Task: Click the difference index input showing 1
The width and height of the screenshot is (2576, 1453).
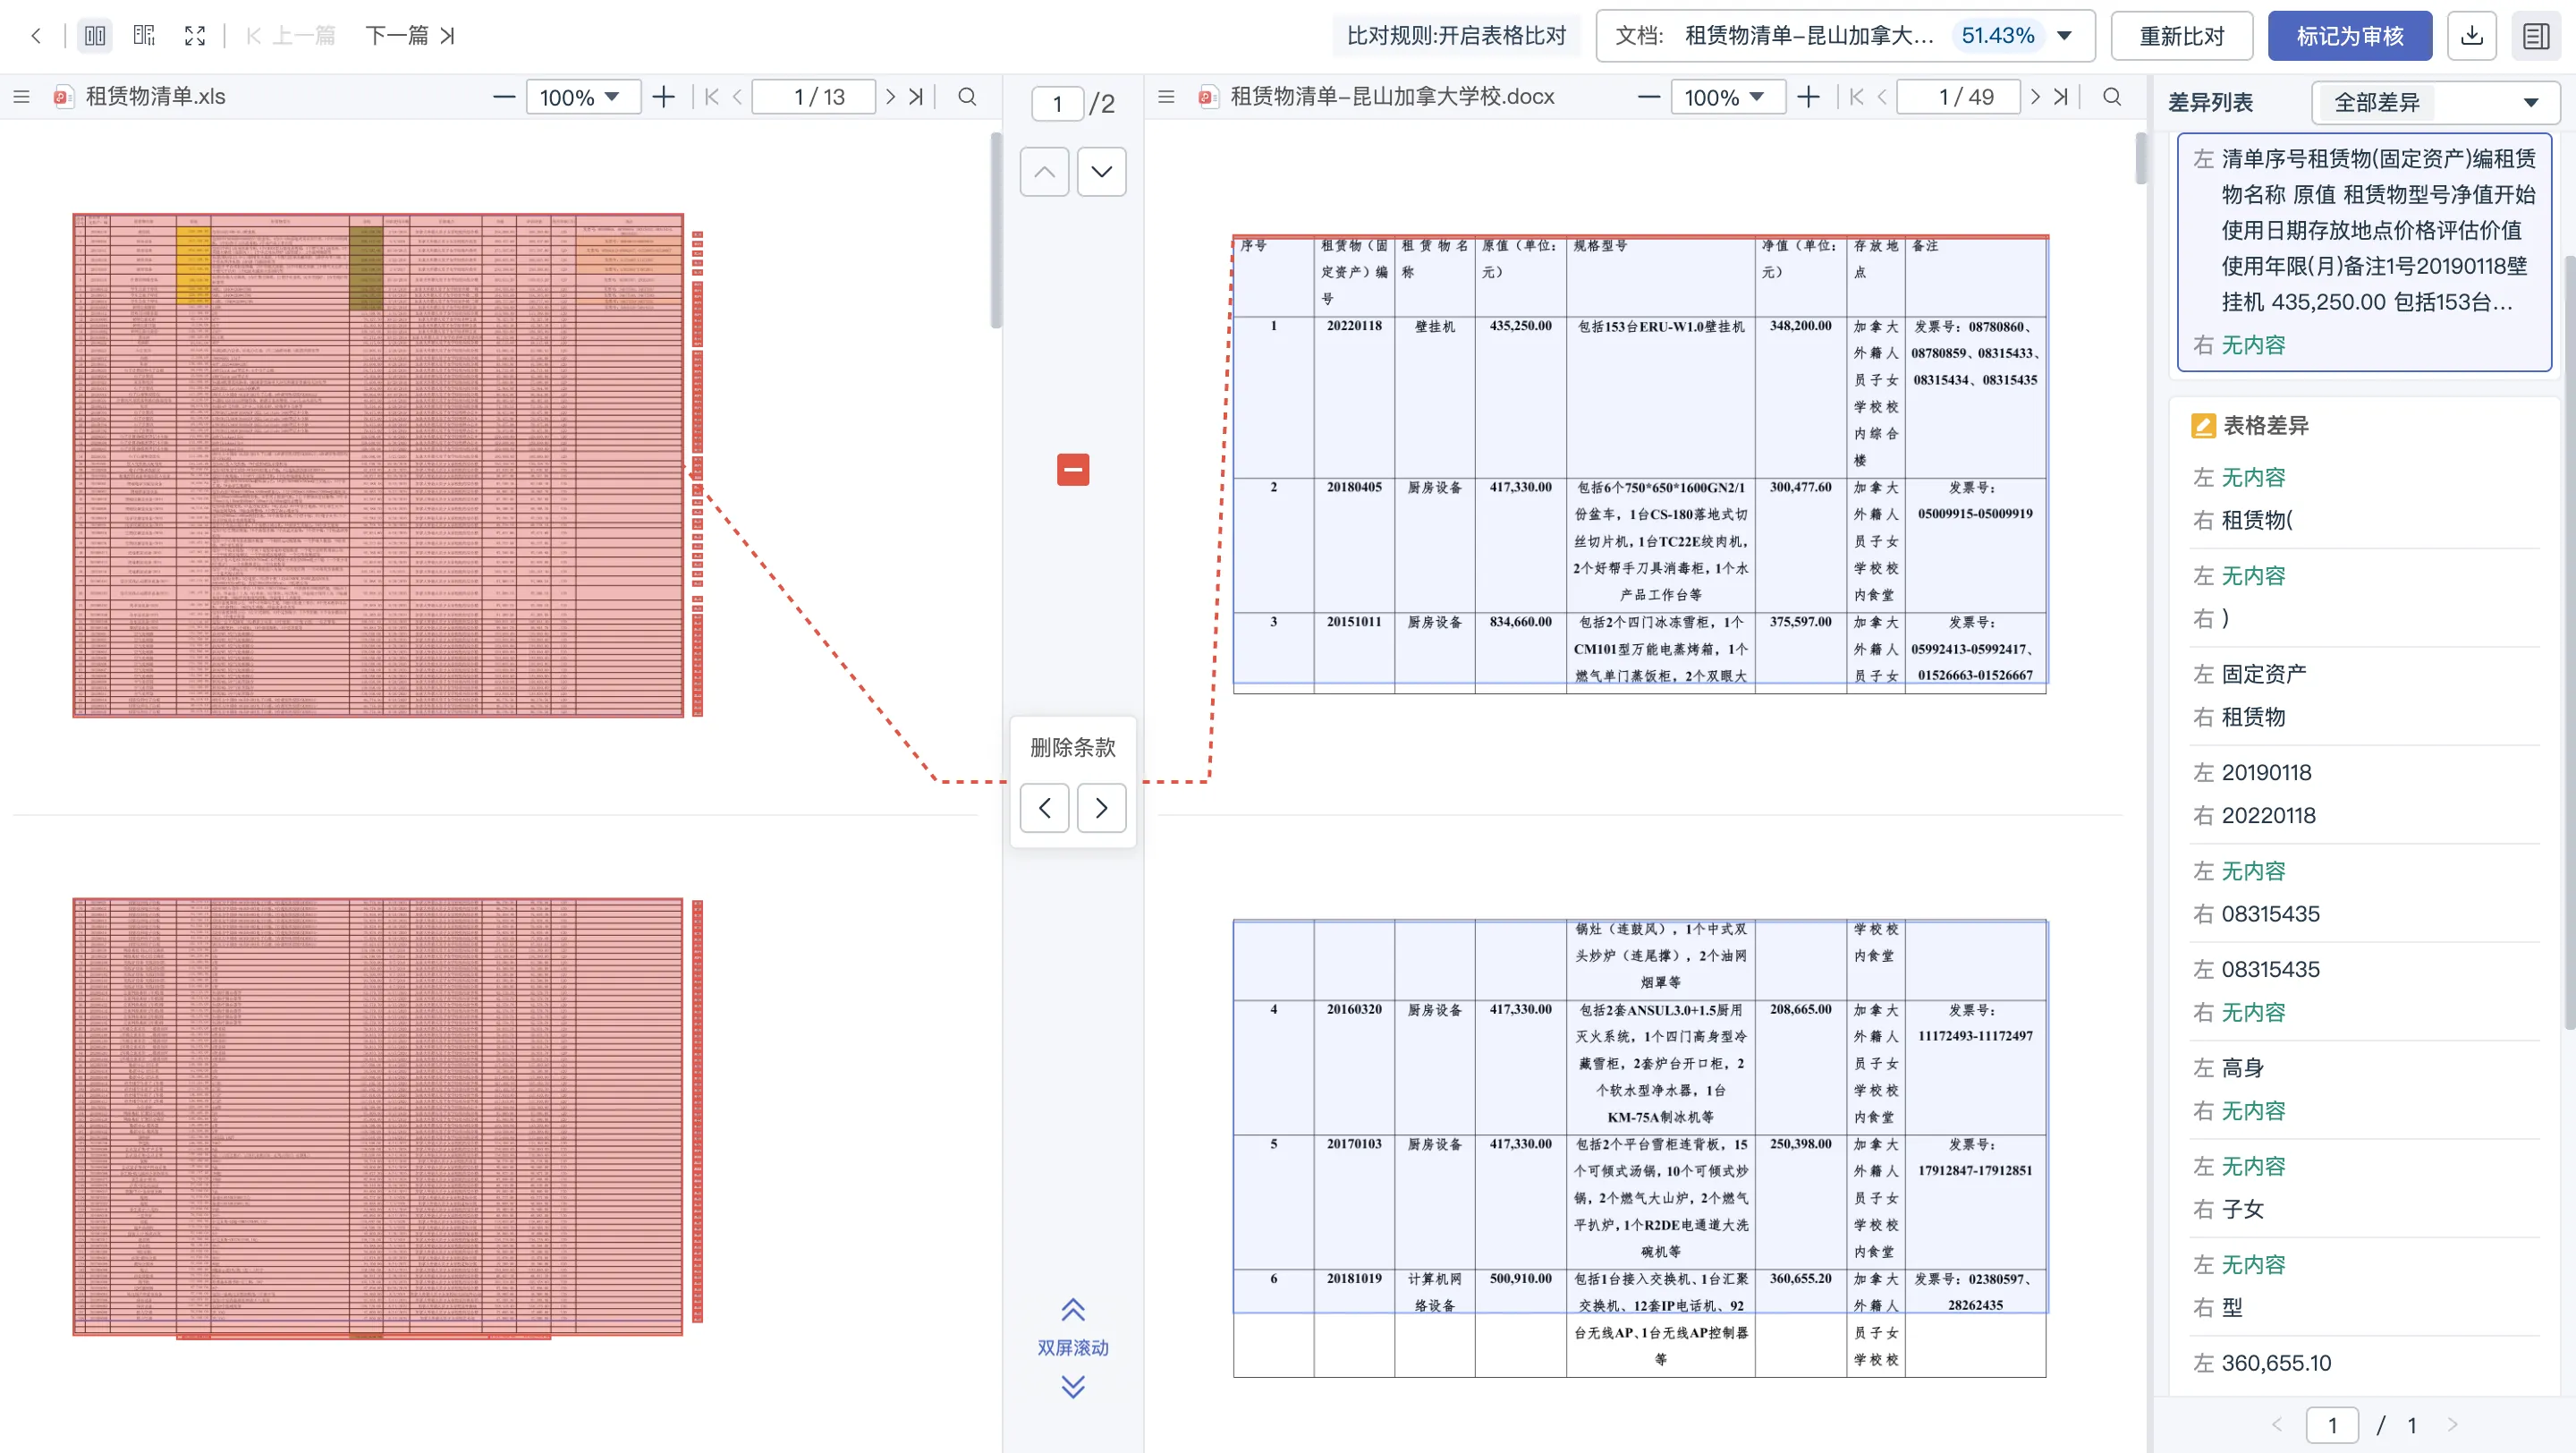Action: point(1057,104)
